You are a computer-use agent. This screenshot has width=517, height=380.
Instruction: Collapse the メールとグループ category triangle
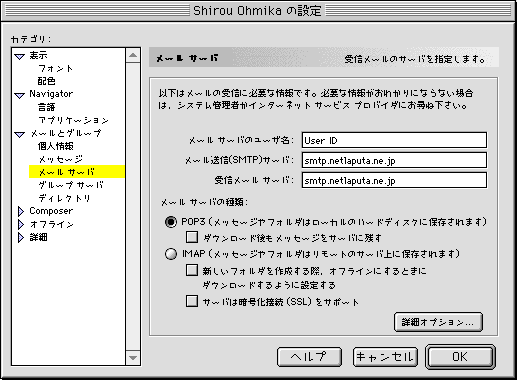[x=20, y=134]
